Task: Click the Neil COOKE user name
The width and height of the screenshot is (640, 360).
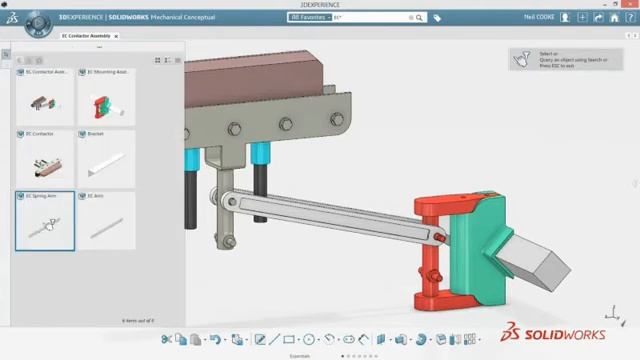Action: [x=539, y=17]
